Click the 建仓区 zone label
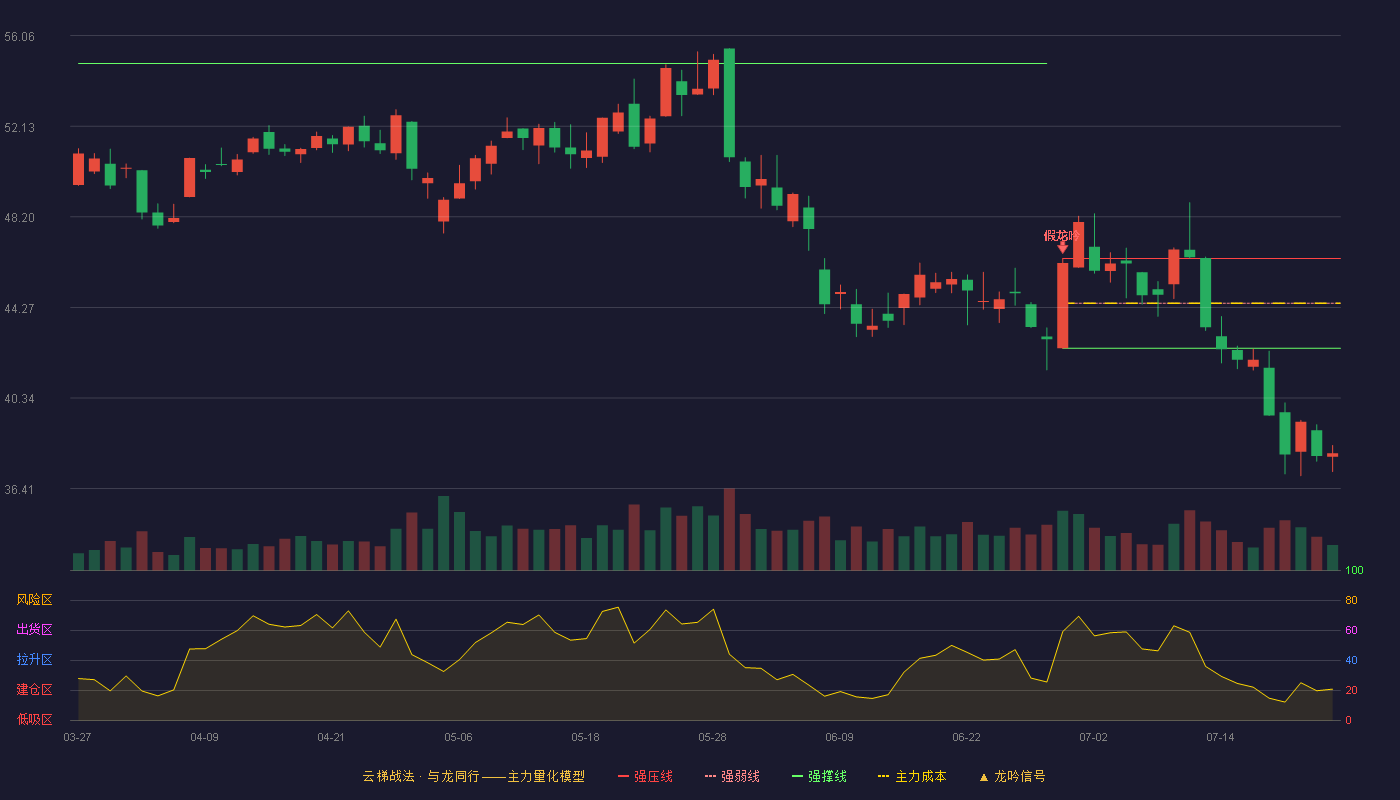Image resolution: width=1400 pixels, height=800 pixels. [35, 690]
